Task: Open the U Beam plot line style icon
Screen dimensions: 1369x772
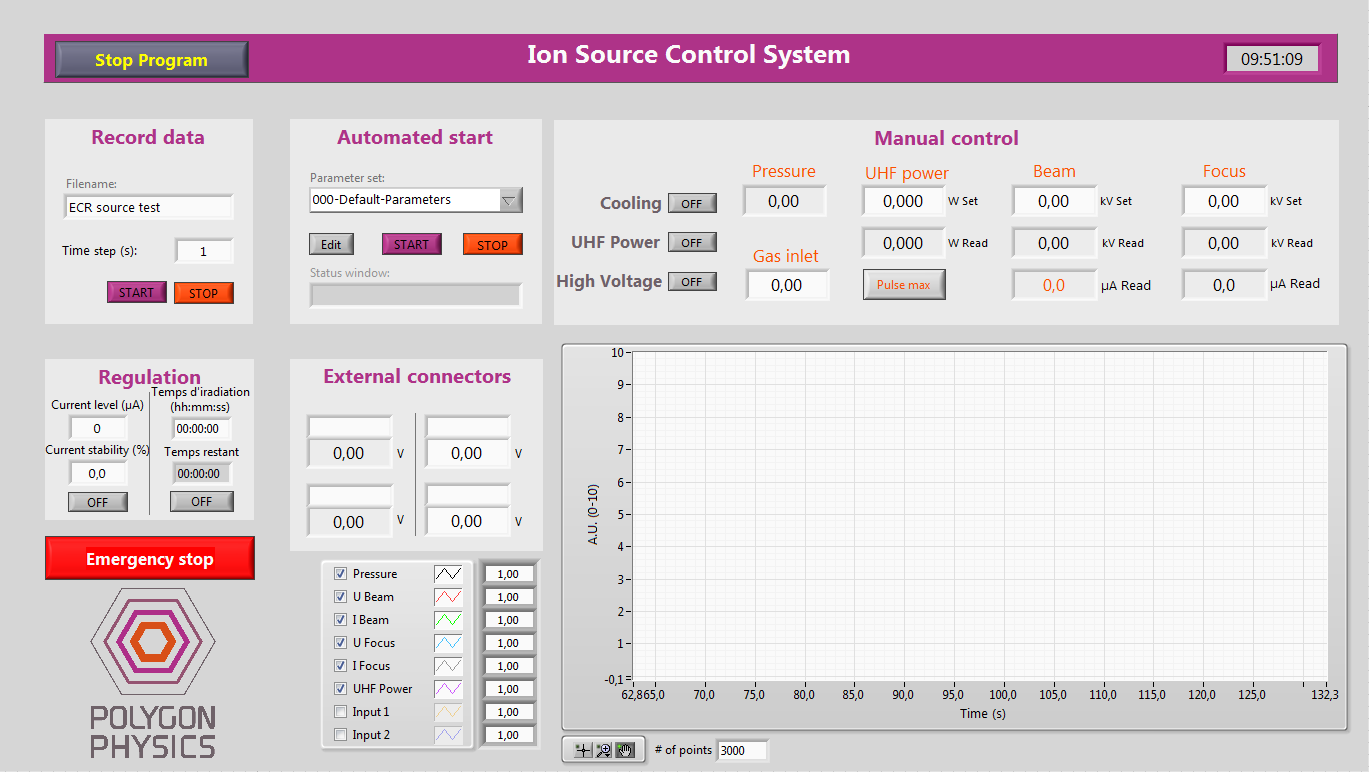Action: coord(448,597)
